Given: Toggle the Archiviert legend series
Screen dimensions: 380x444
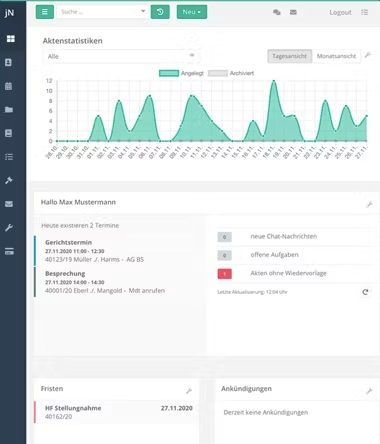Looking at the screenshot, I should [231, 73].
